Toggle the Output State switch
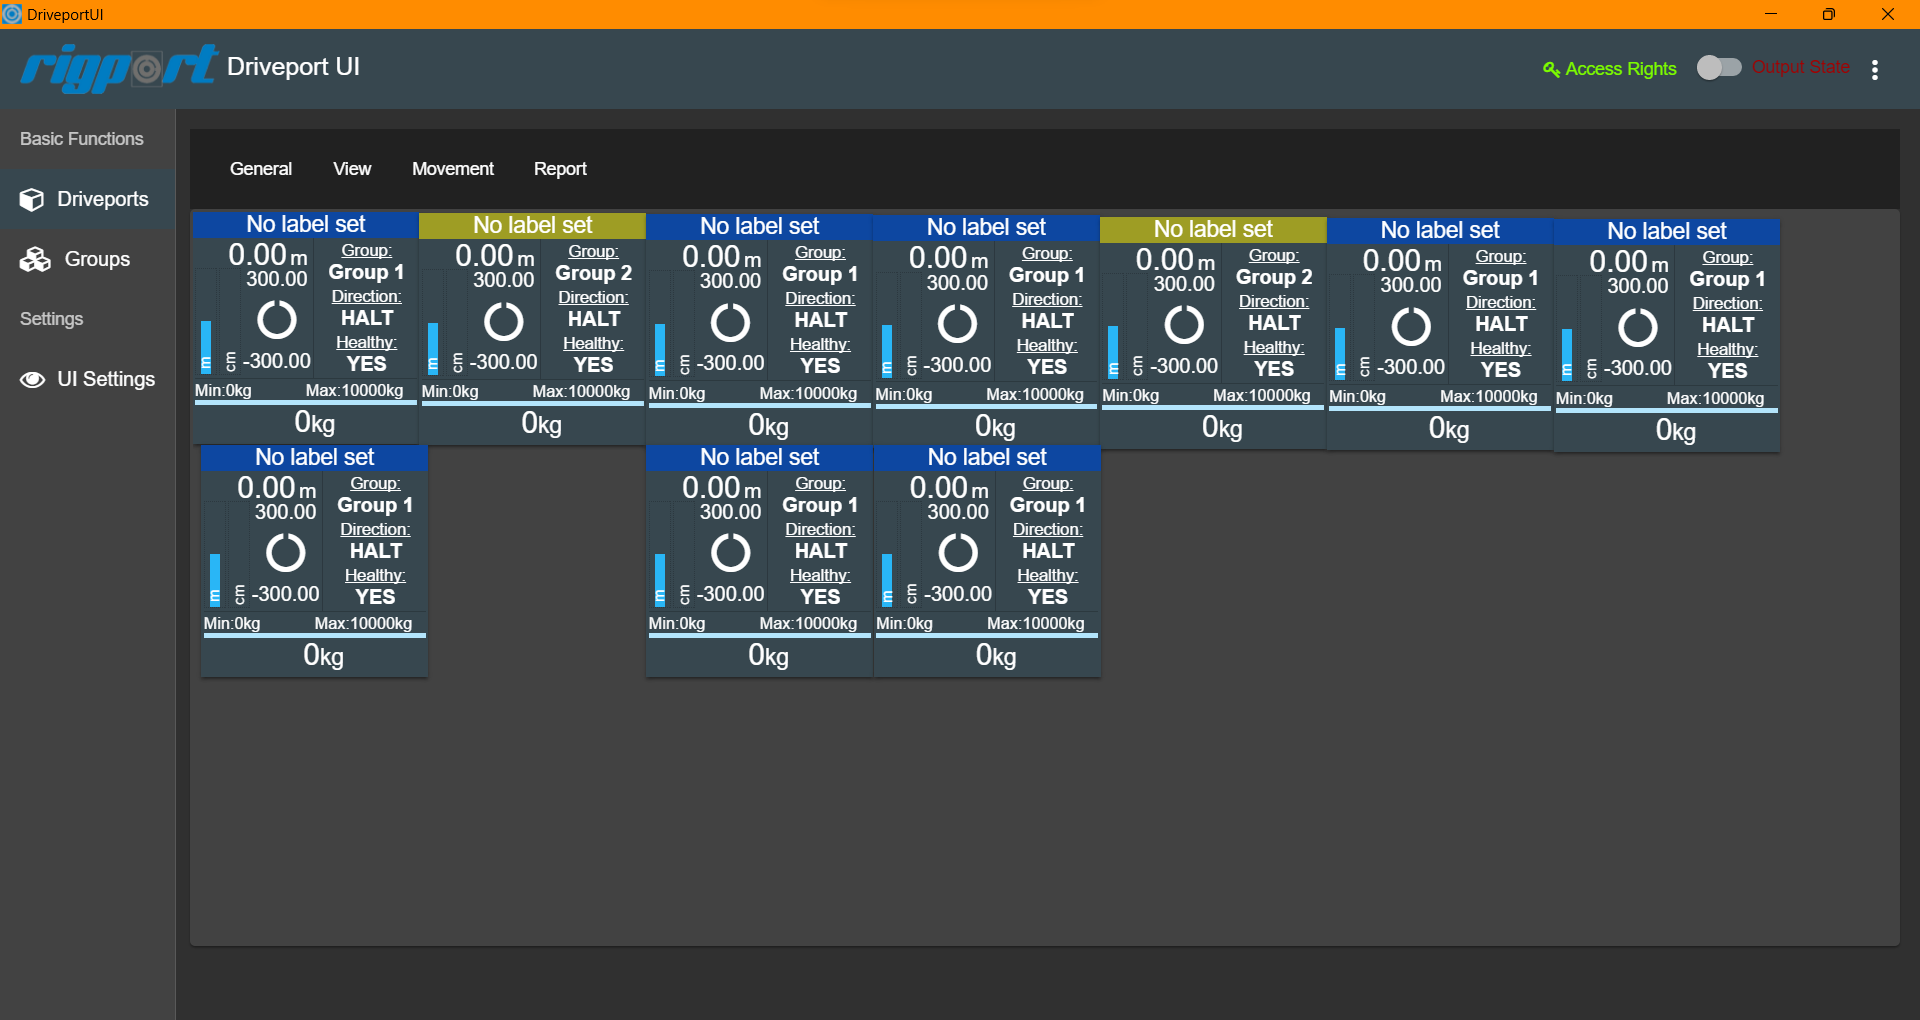 (1719, 67)
